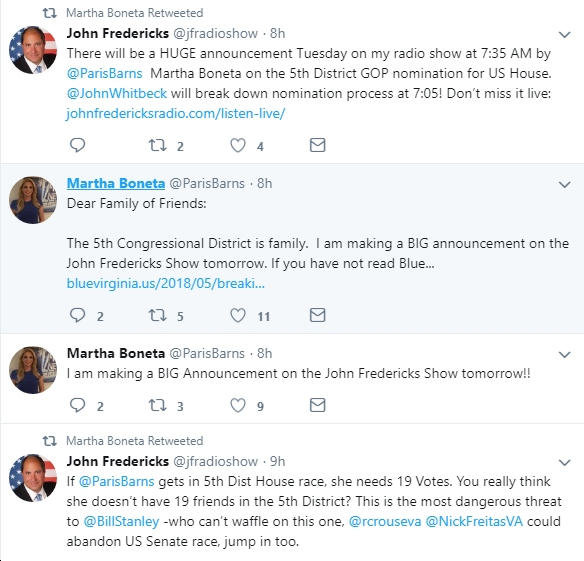
Task: Open the bluevirginia.us article link
Action: pos(166,283)
